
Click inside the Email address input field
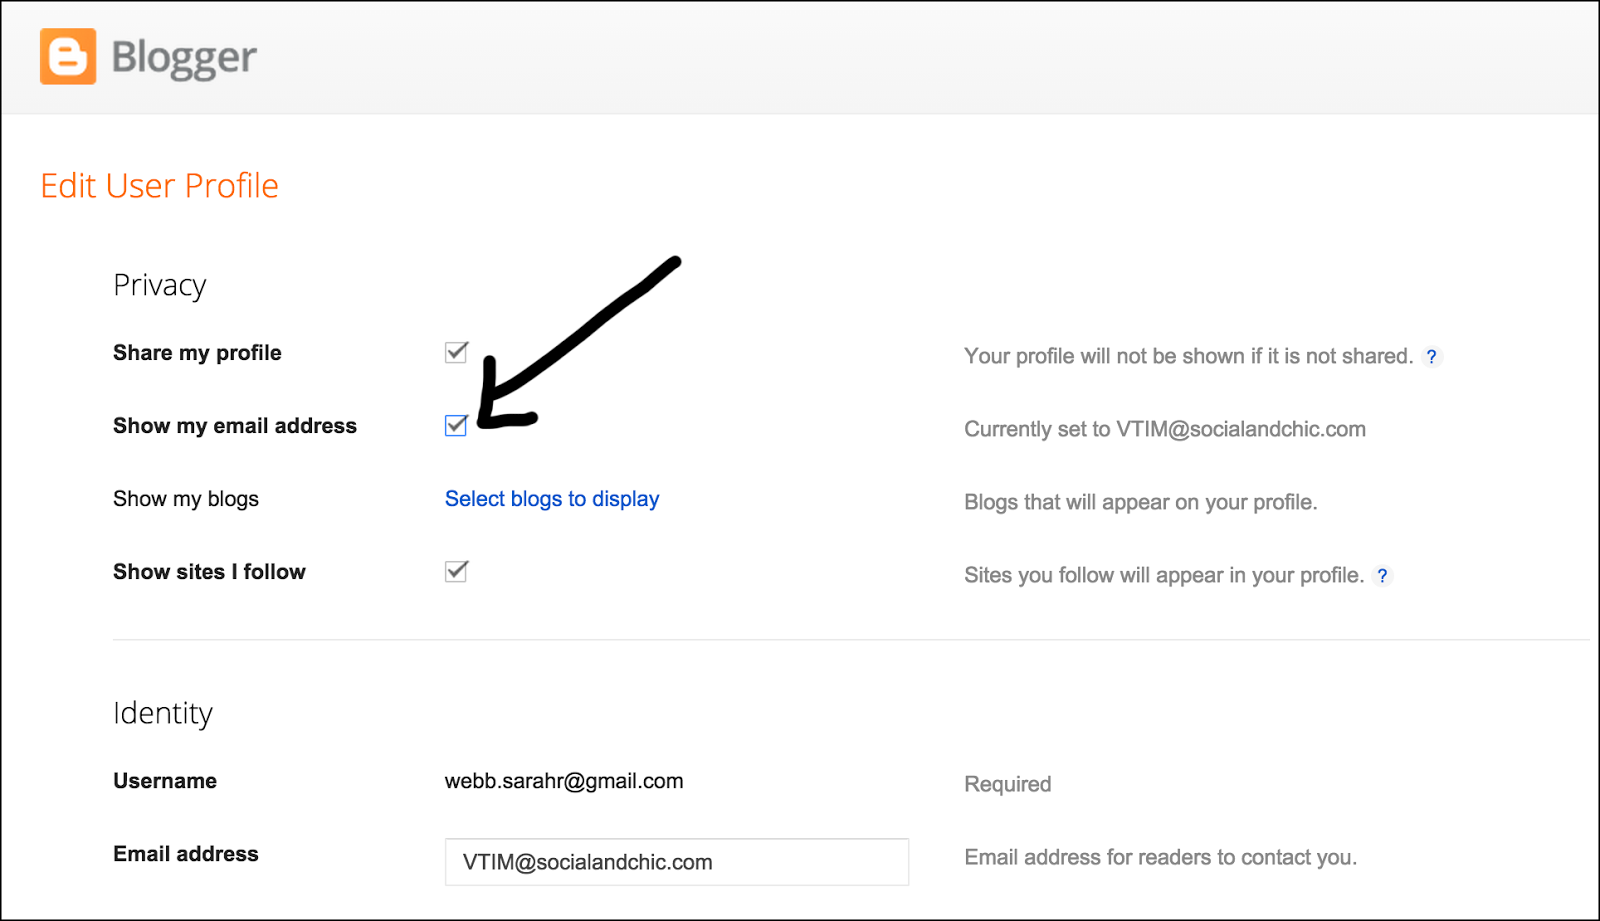point(676,861)
